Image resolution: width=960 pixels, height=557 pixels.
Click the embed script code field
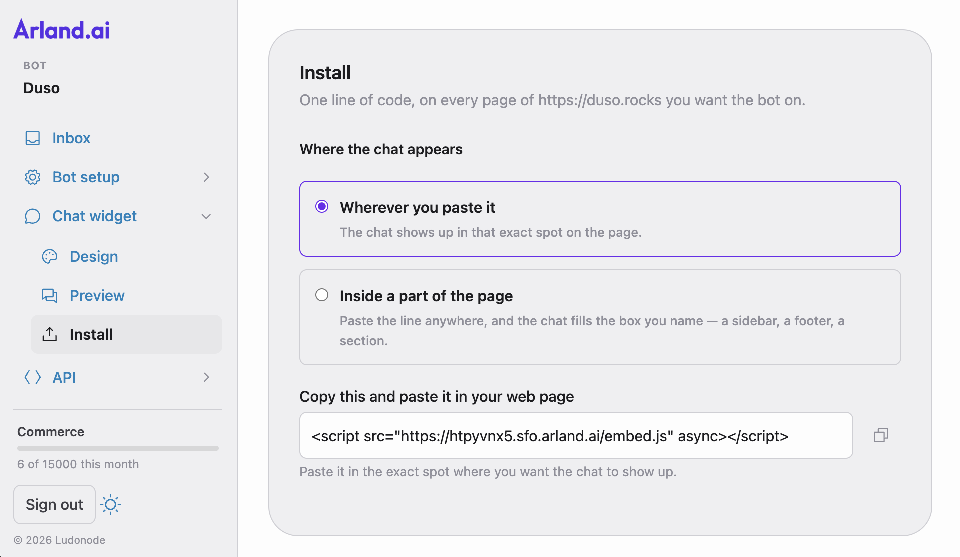576,435
